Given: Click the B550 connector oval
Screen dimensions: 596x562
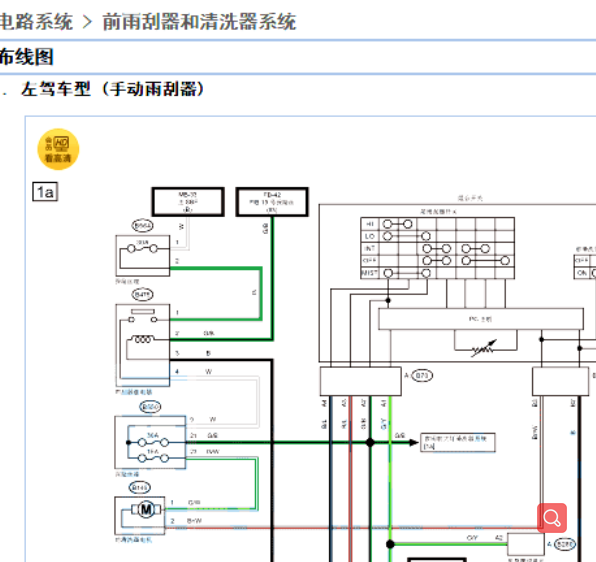Looking at the screenshot, I should click(150, 407).
